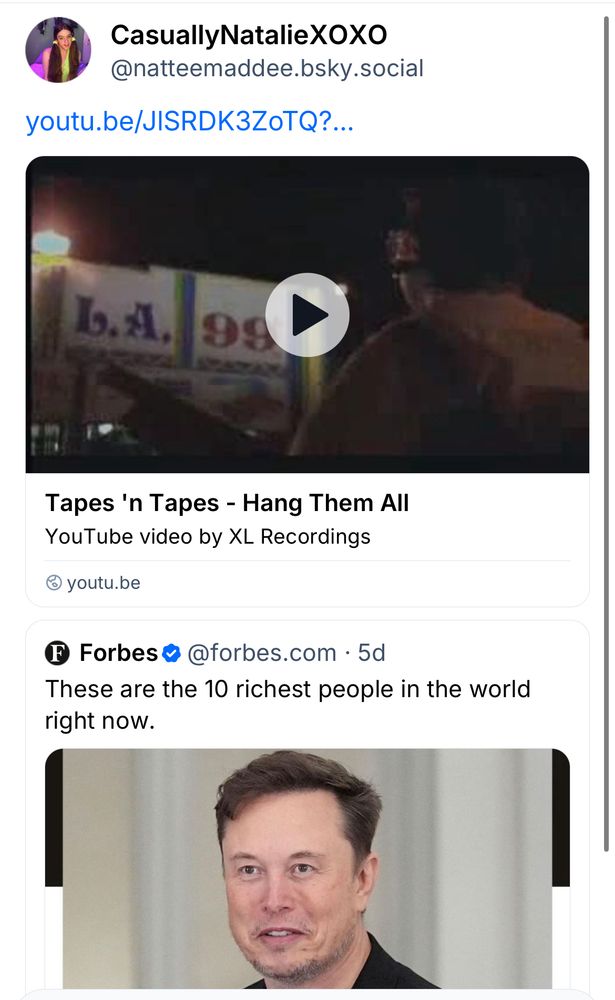The height and width of the screenshot is (1000, 615).
Task: Click the display name CasuallyNatalieXOXO
Action: coord(250,35)
